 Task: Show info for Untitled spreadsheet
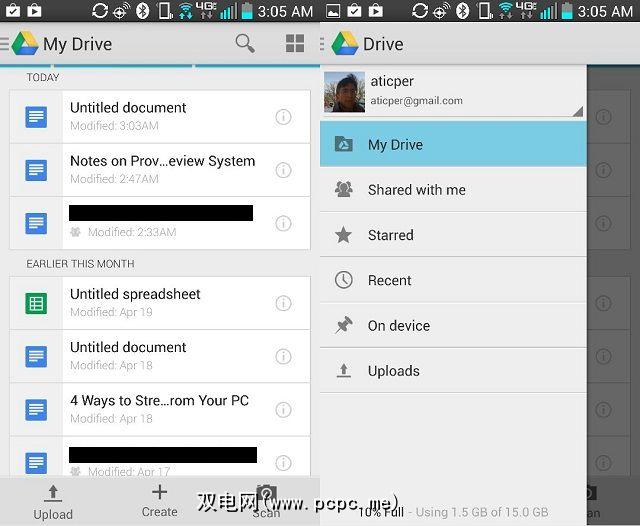tap(283, 303)
